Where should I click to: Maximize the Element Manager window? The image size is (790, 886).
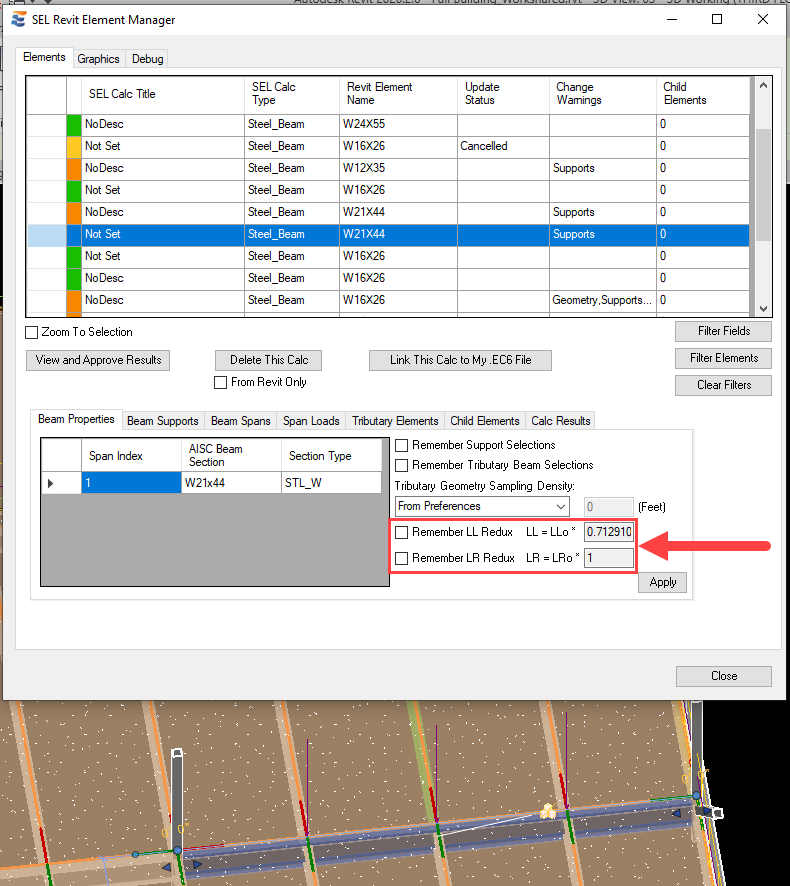[717, 19]
